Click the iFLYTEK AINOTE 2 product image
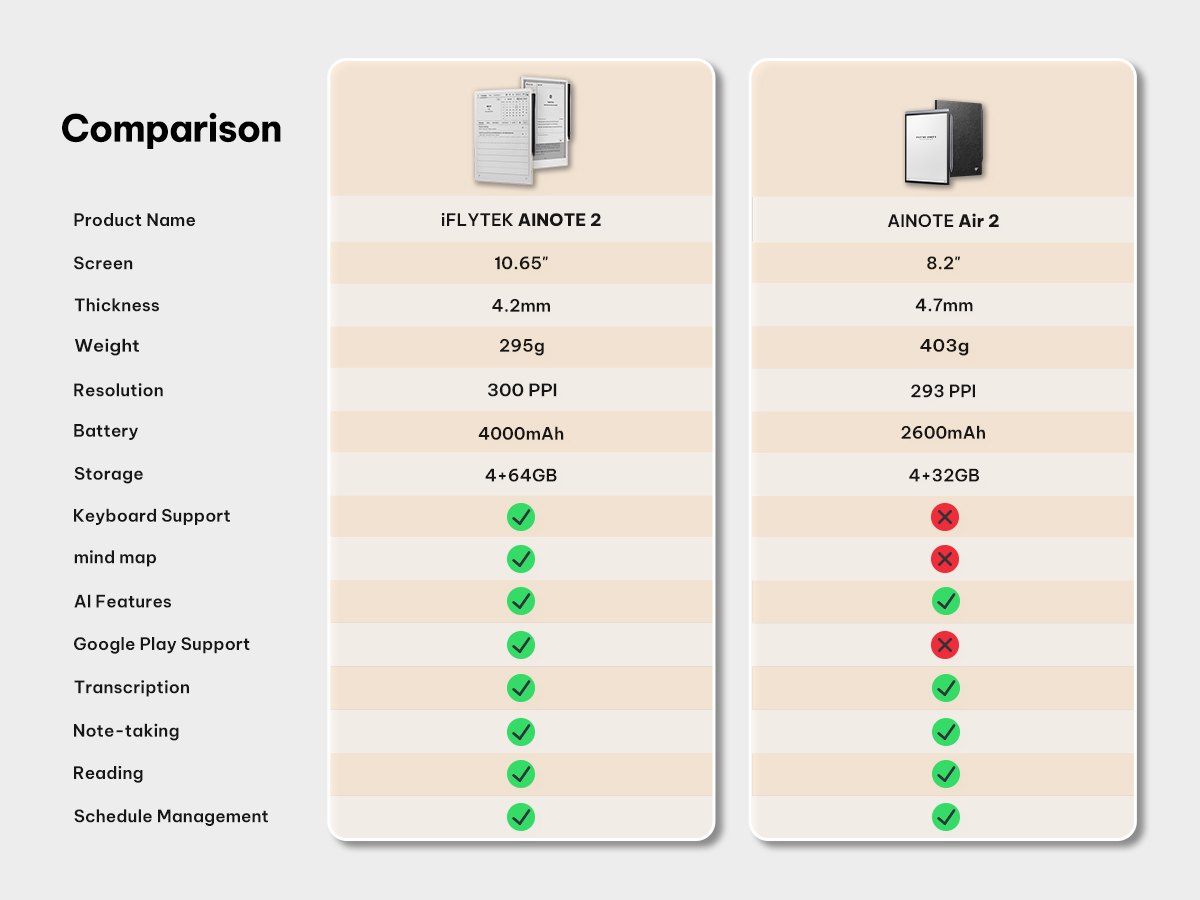The width and height of the screenshot is (1200, 900). [x=520, y=128]
